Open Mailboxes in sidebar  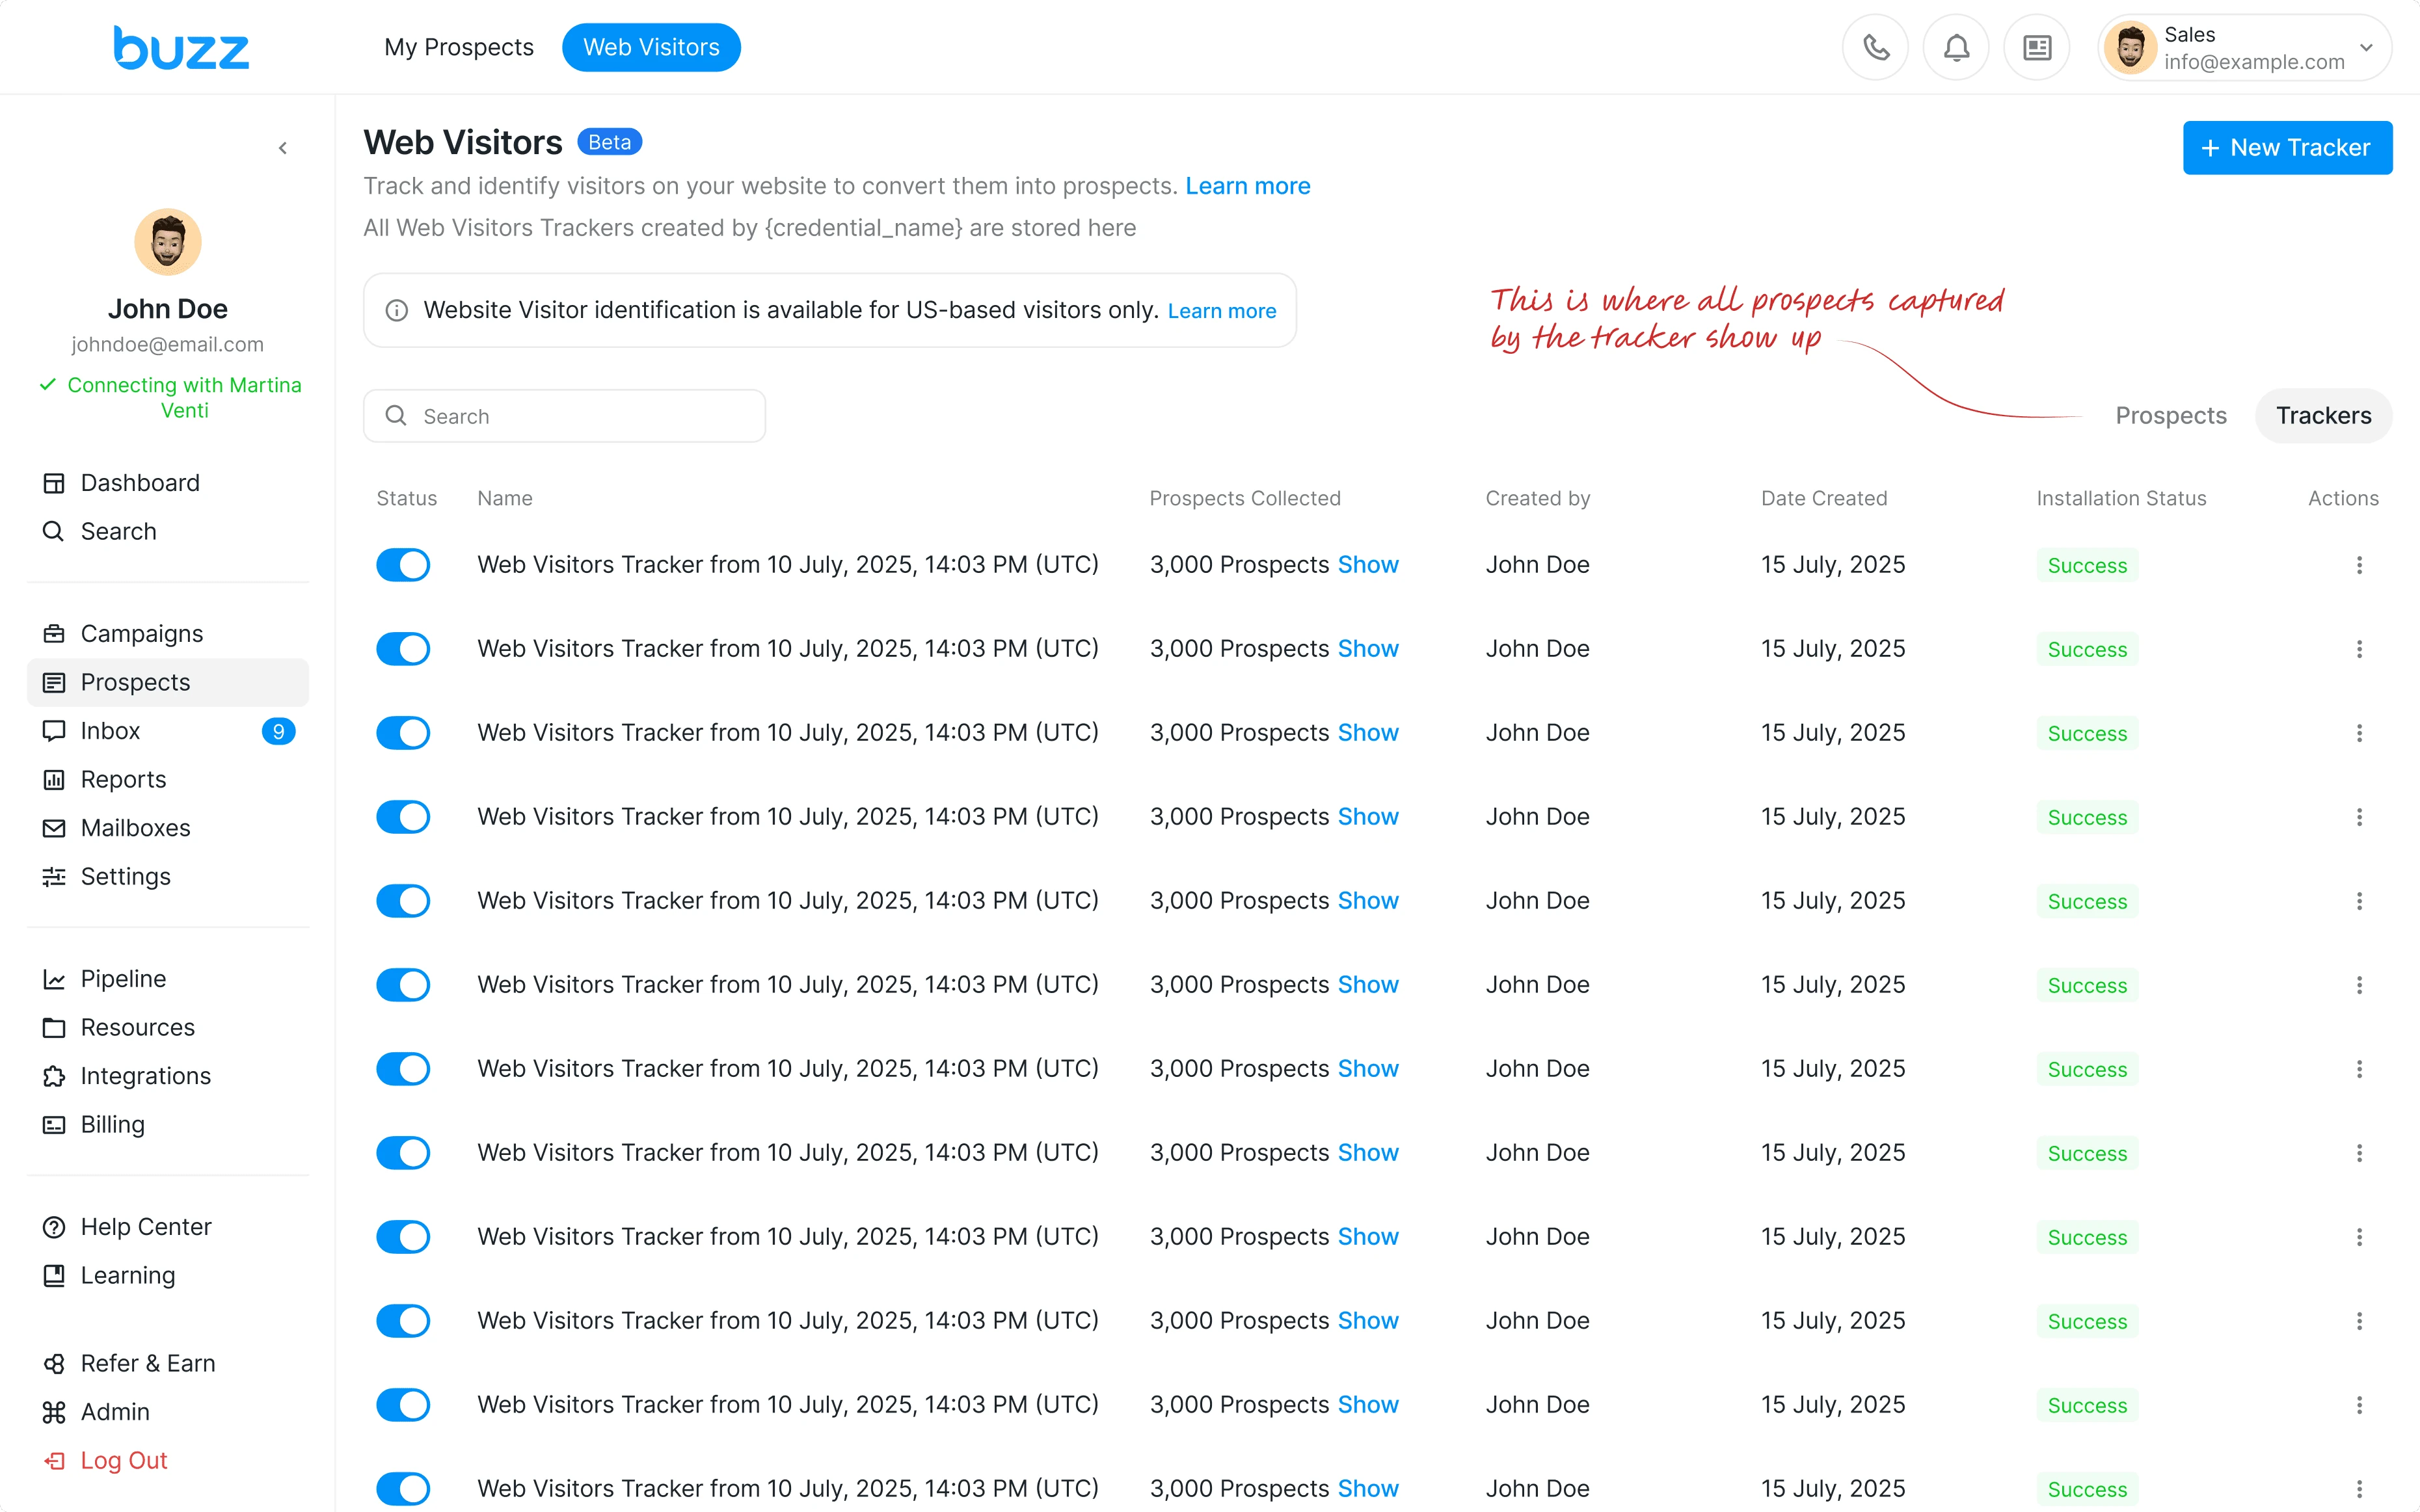168,828
